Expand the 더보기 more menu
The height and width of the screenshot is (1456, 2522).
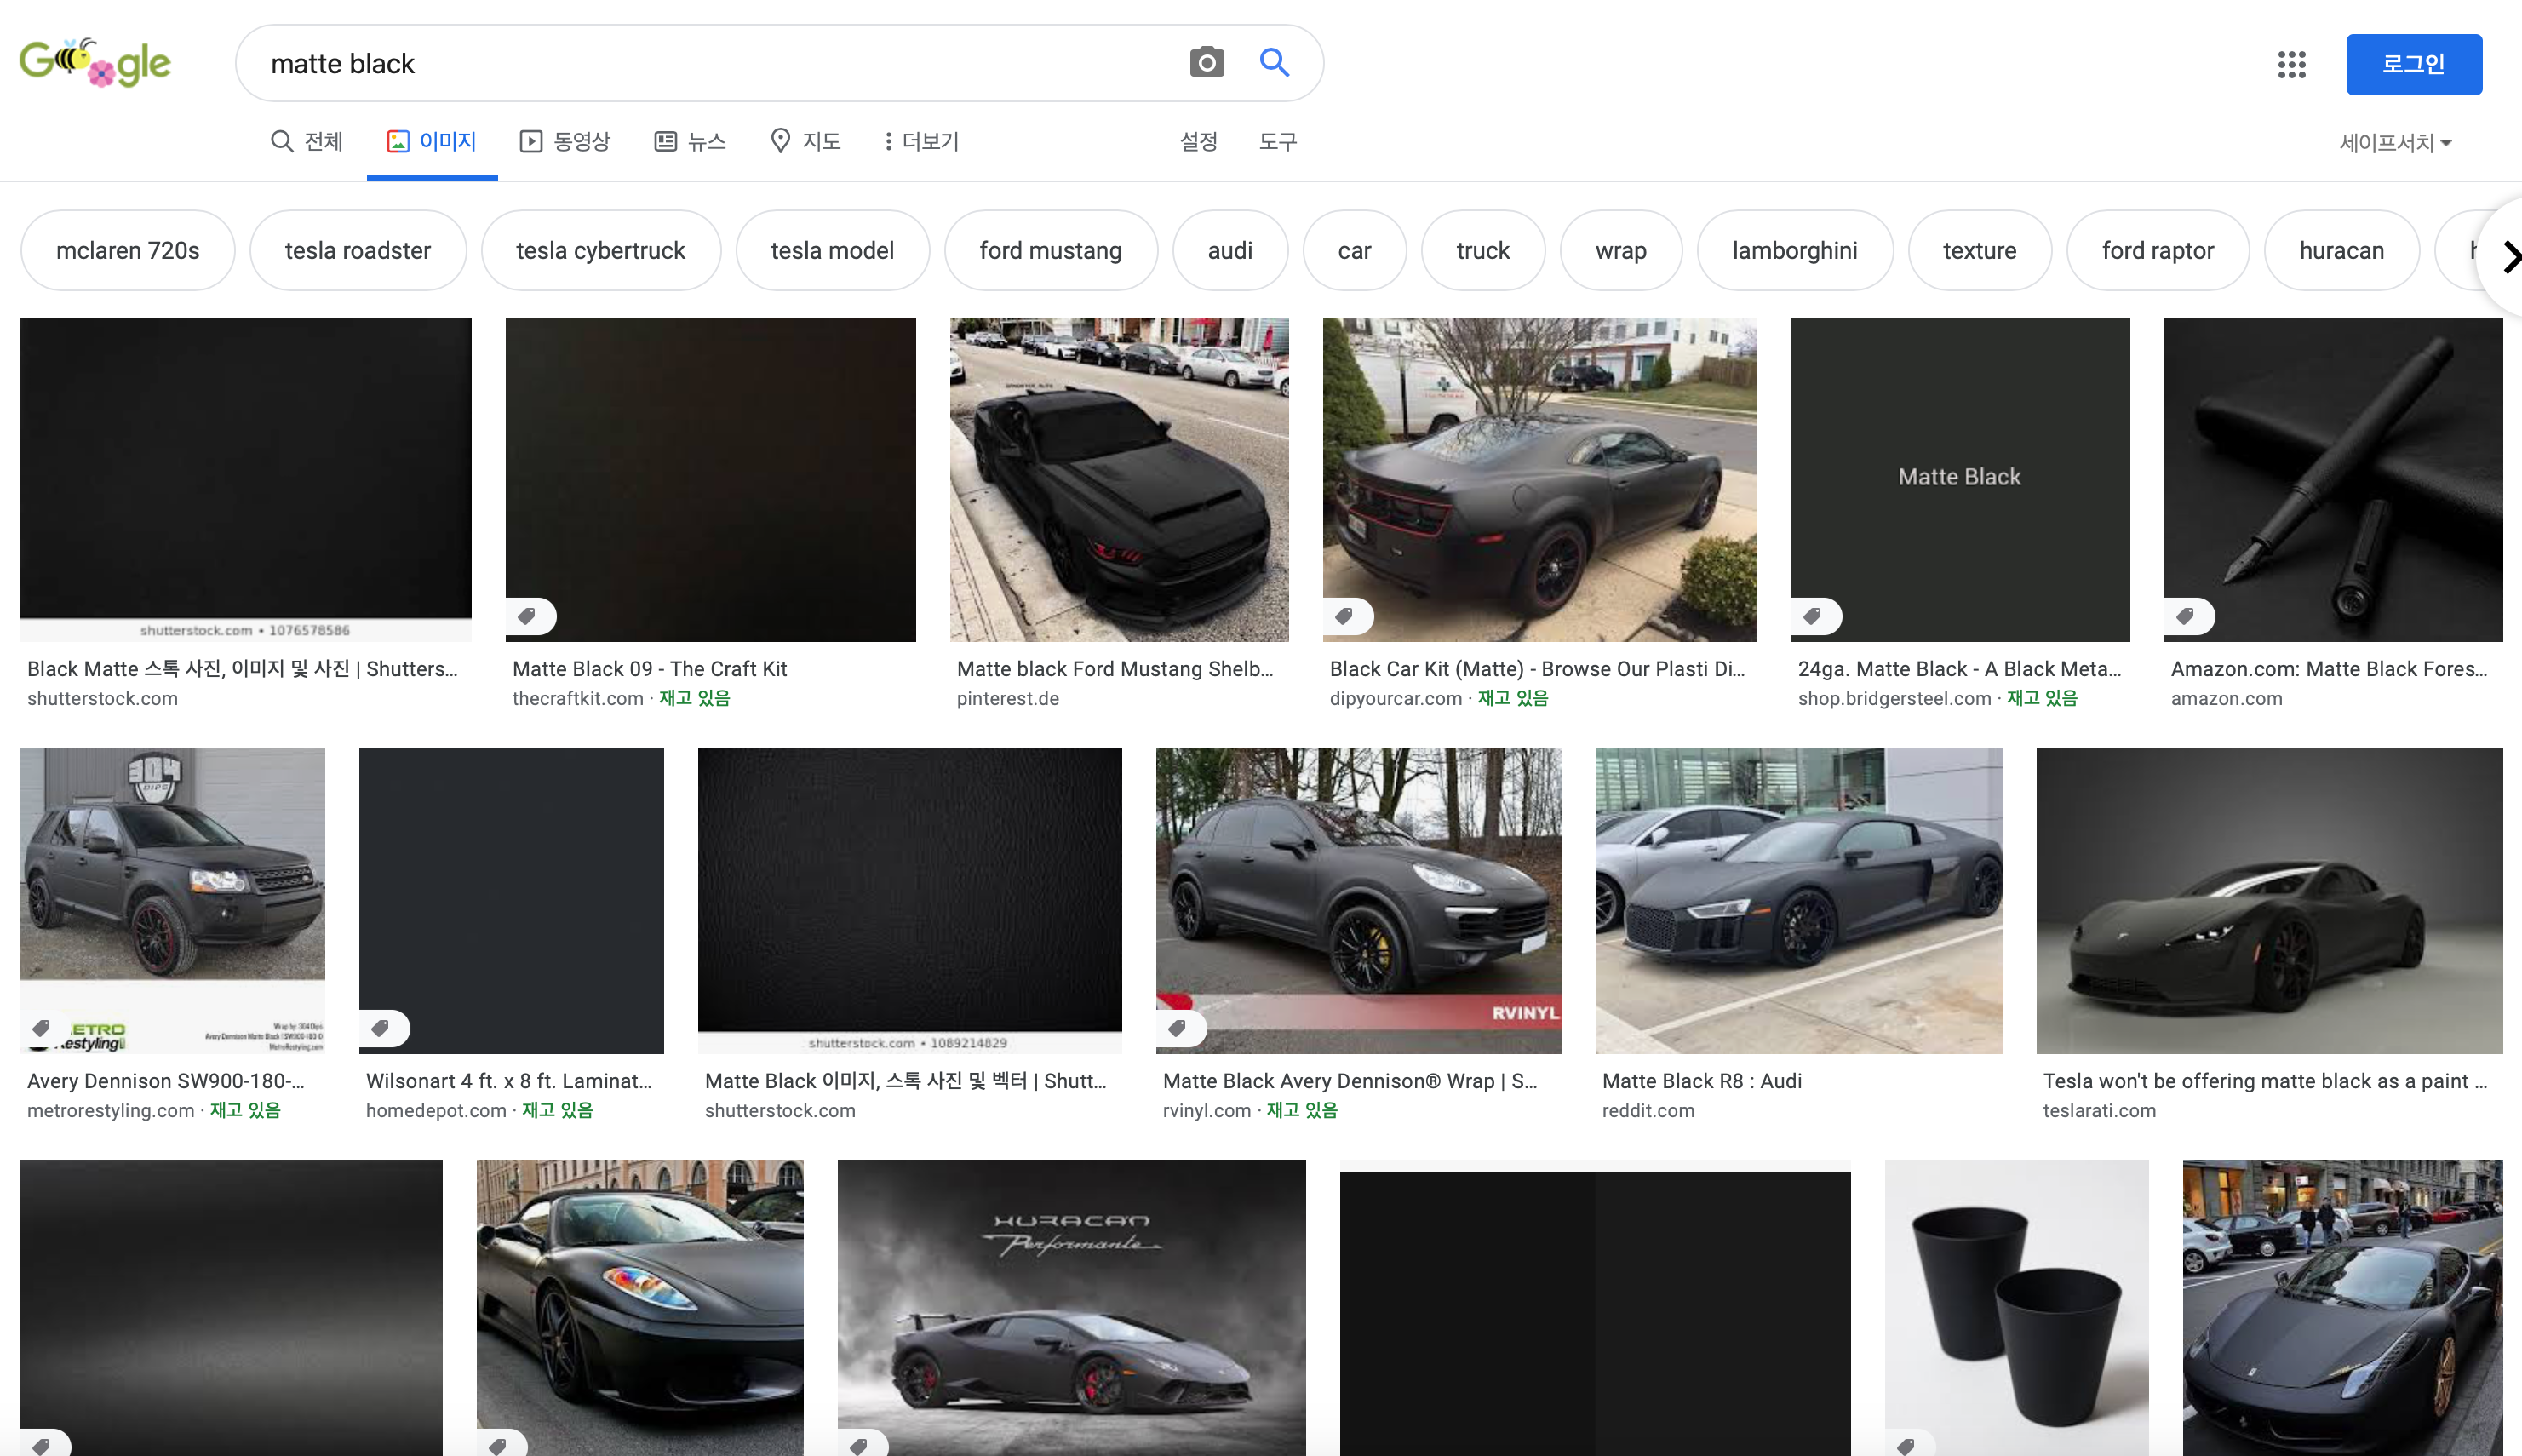coord(921,142)
